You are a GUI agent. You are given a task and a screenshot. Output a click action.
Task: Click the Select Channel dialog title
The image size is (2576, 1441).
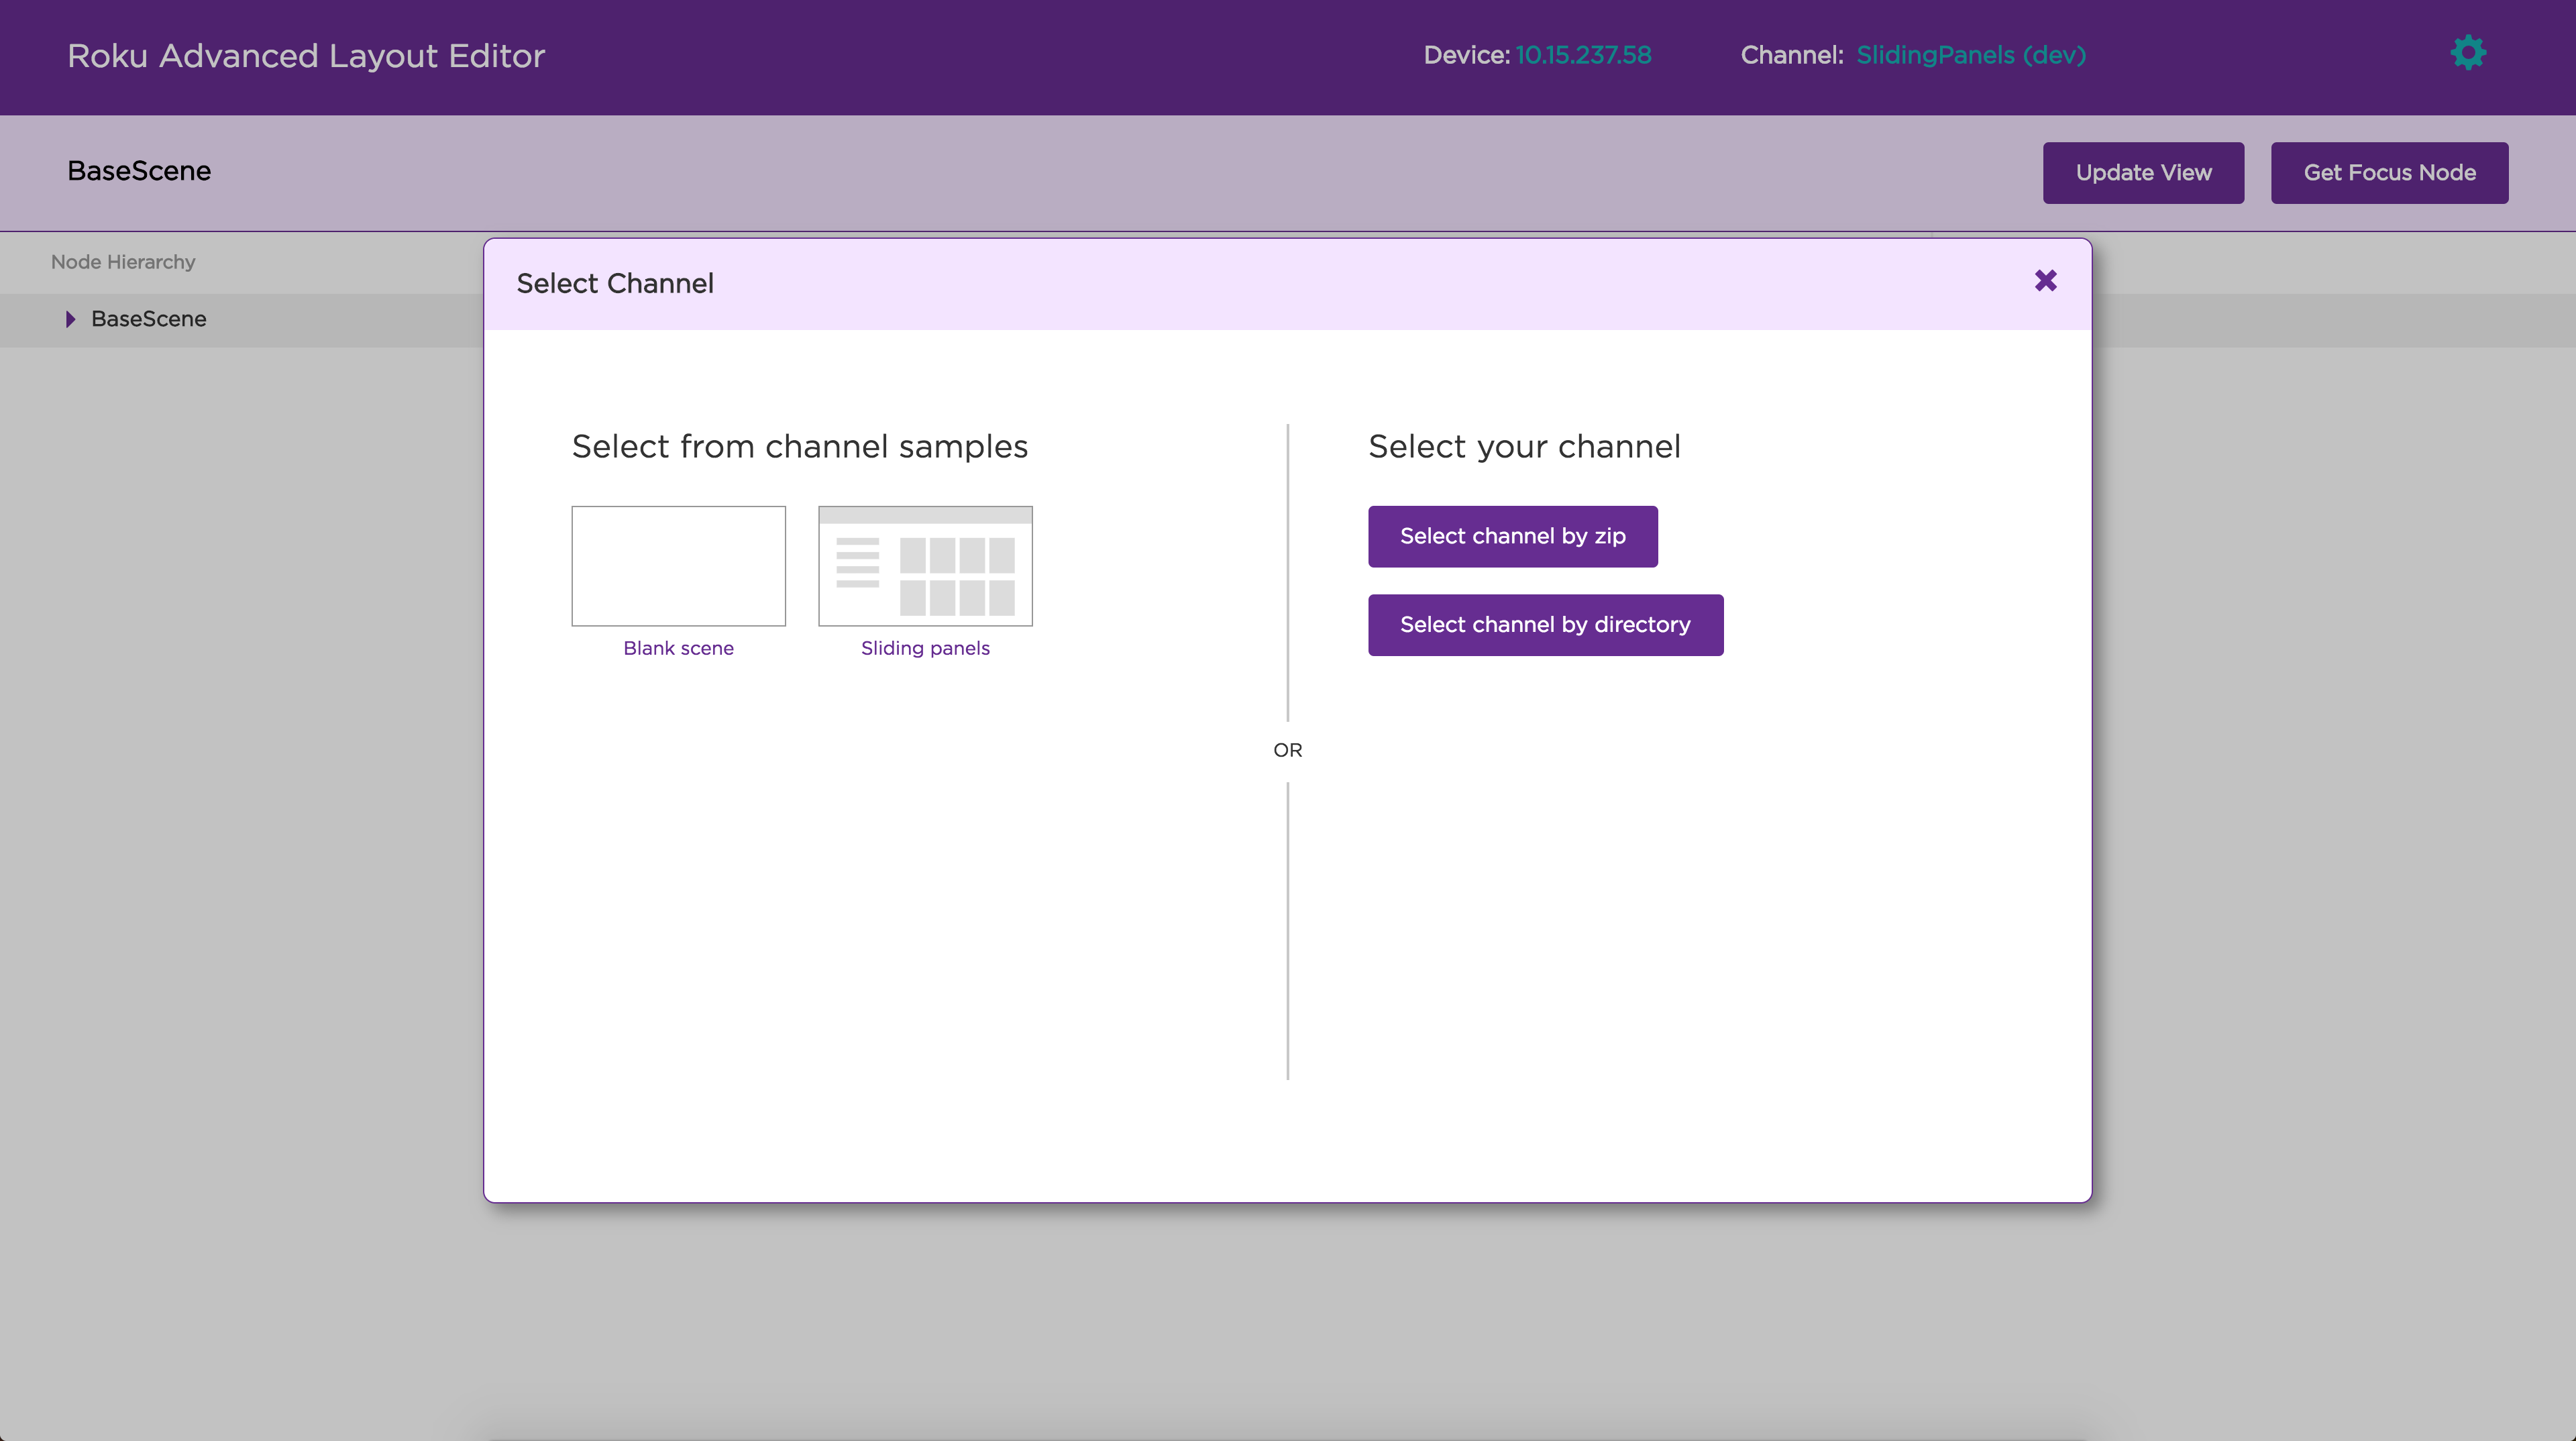(x=615, y=283)
